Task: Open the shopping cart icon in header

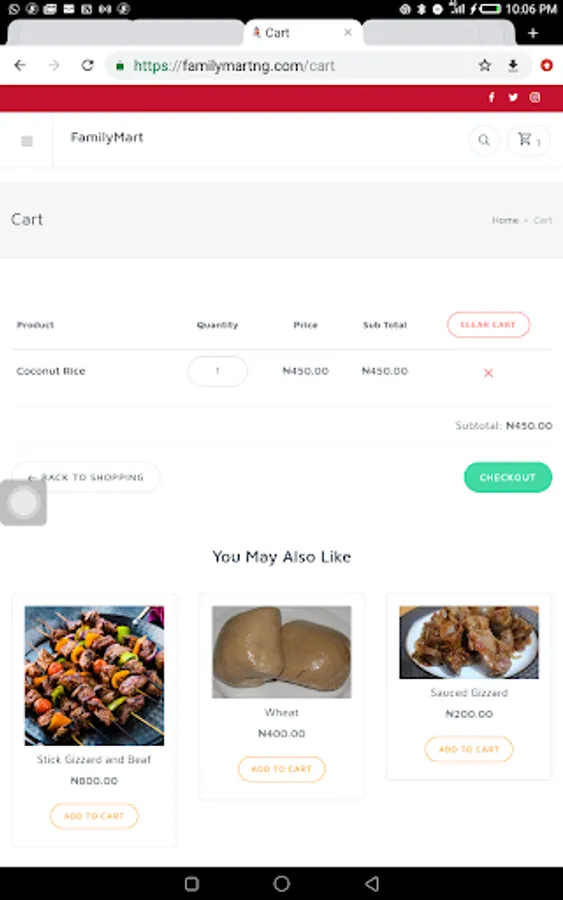Action: tap(529, 140)
